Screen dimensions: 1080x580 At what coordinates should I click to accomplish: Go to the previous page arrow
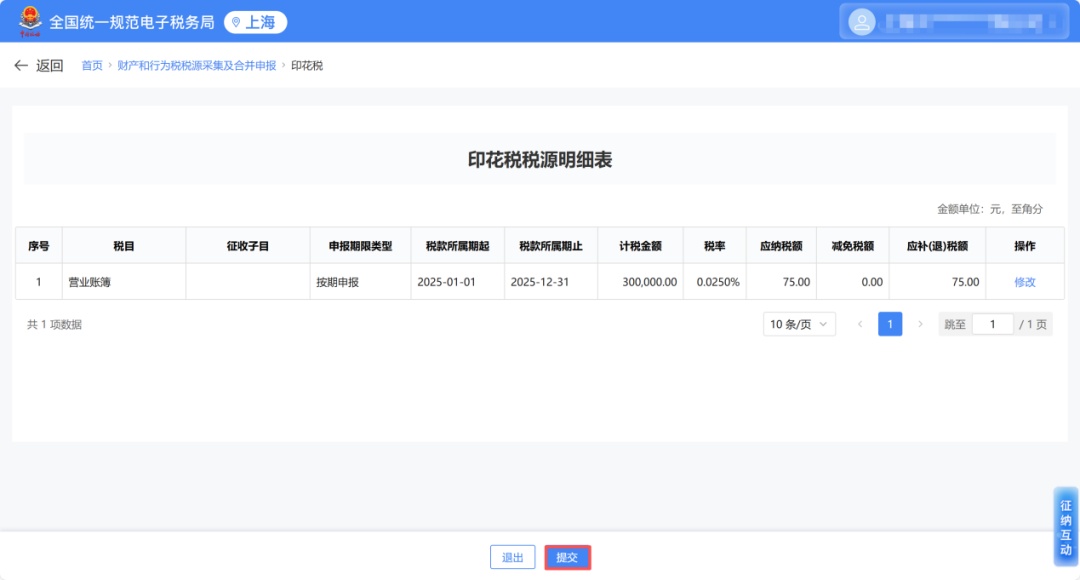pos(859,324)
